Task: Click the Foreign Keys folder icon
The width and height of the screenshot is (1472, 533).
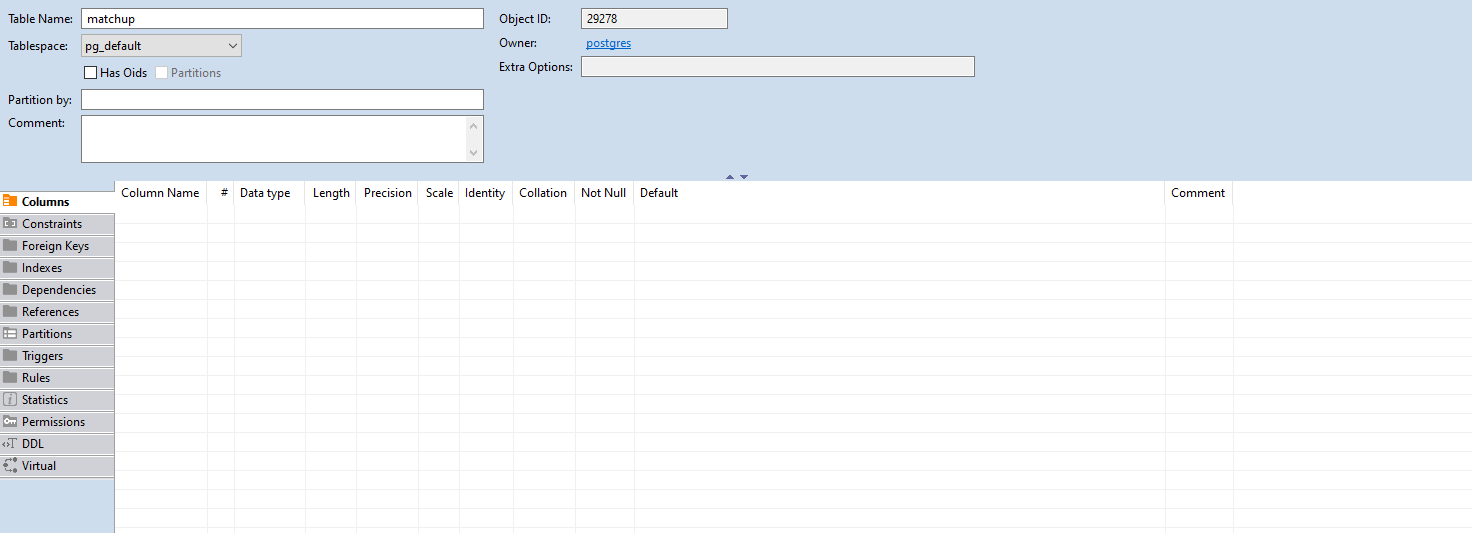Action: click(x=10, y=245)
